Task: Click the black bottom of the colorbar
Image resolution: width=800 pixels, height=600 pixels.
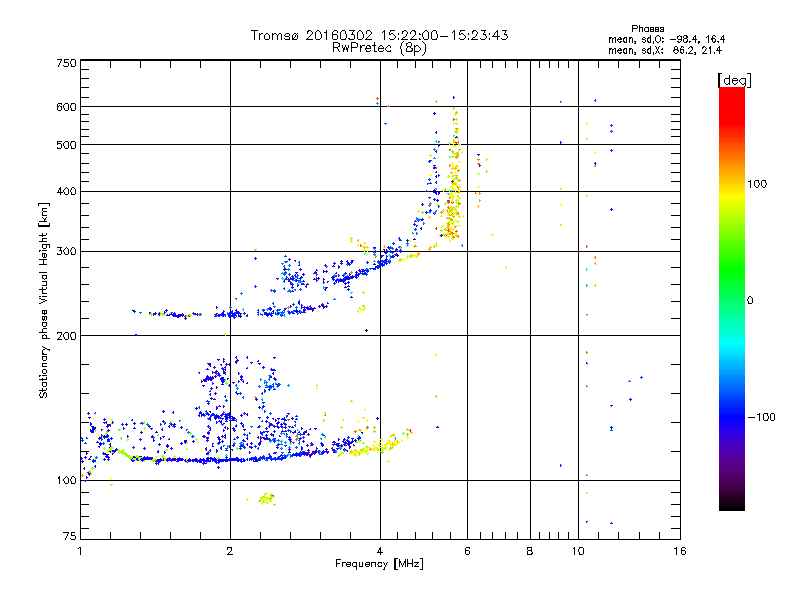Action: (x=732, y=503)
